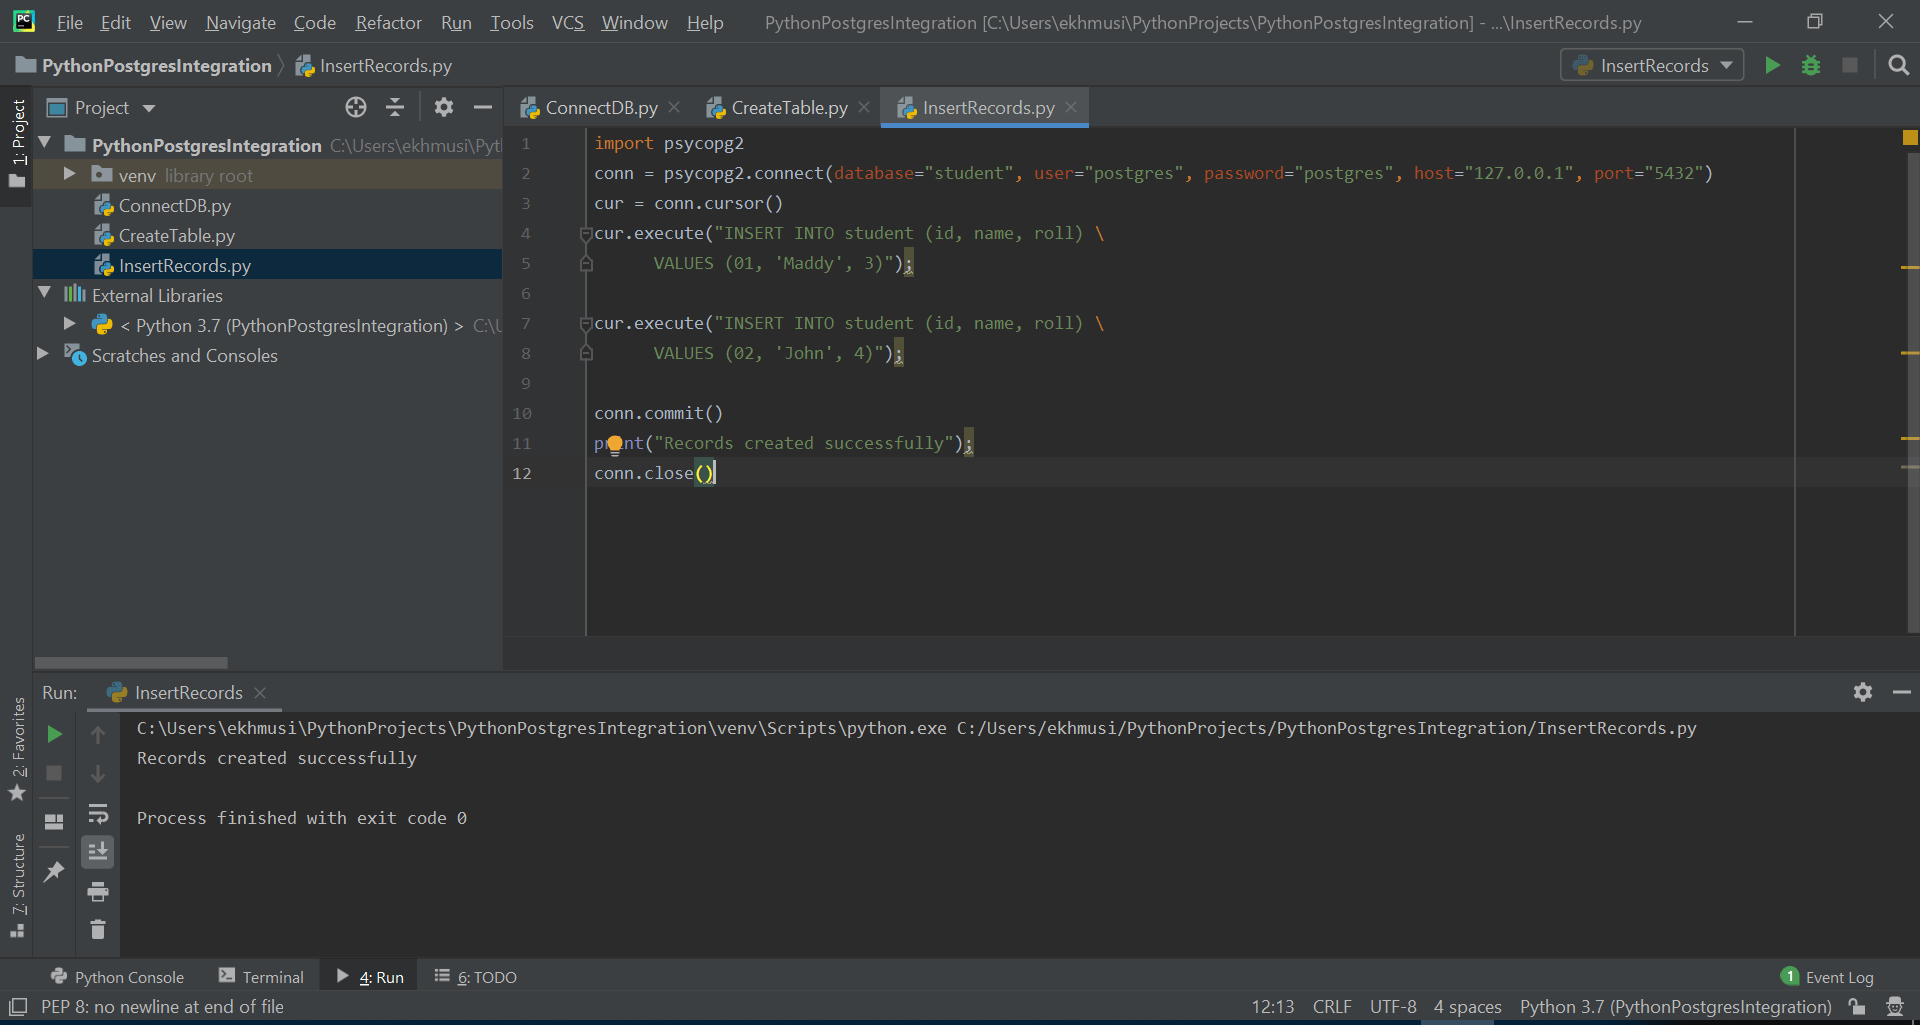
Task: Expand Scratches and Consoles node
Action: pos(43,355)
